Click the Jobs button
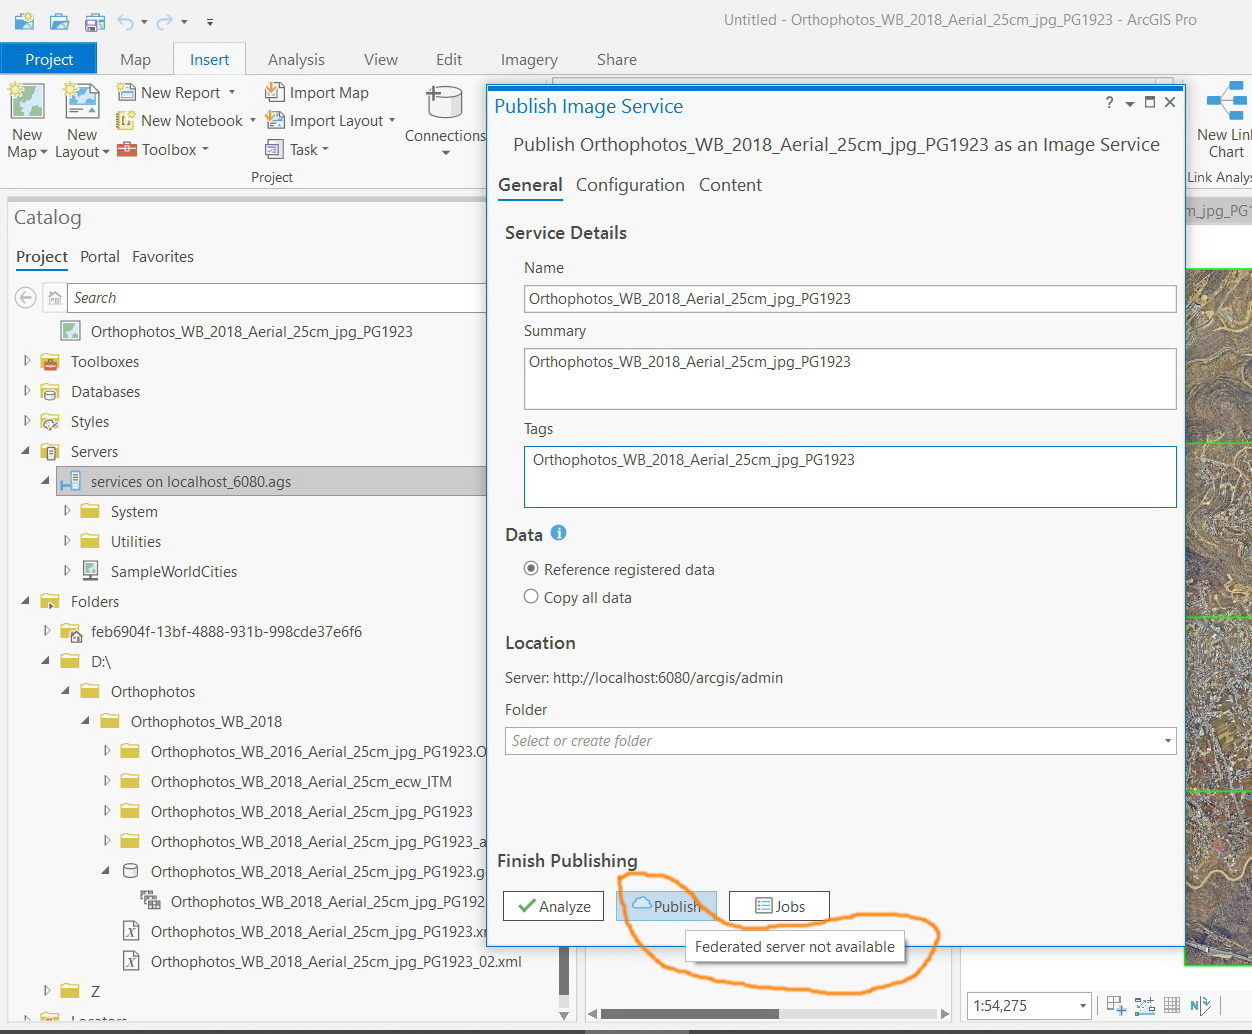 coord(779,906)
